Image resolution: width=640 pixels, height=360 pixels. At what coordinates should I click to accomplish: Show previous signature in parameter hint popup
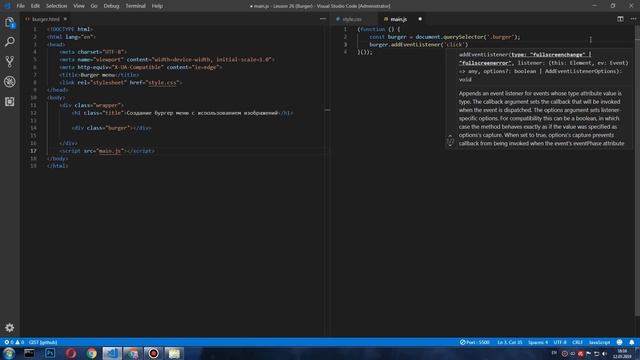pos(450,136)
